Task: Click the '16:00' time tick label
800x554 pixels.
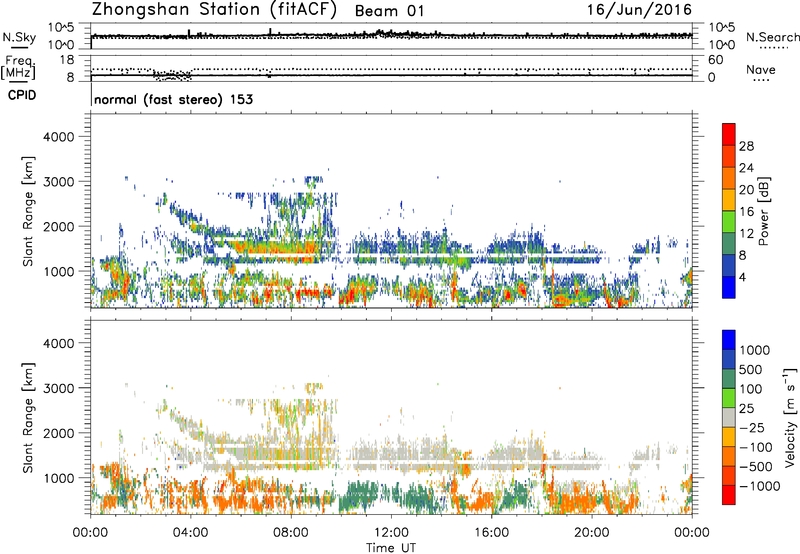Action: pyautogui.click(x=491, y=533)
